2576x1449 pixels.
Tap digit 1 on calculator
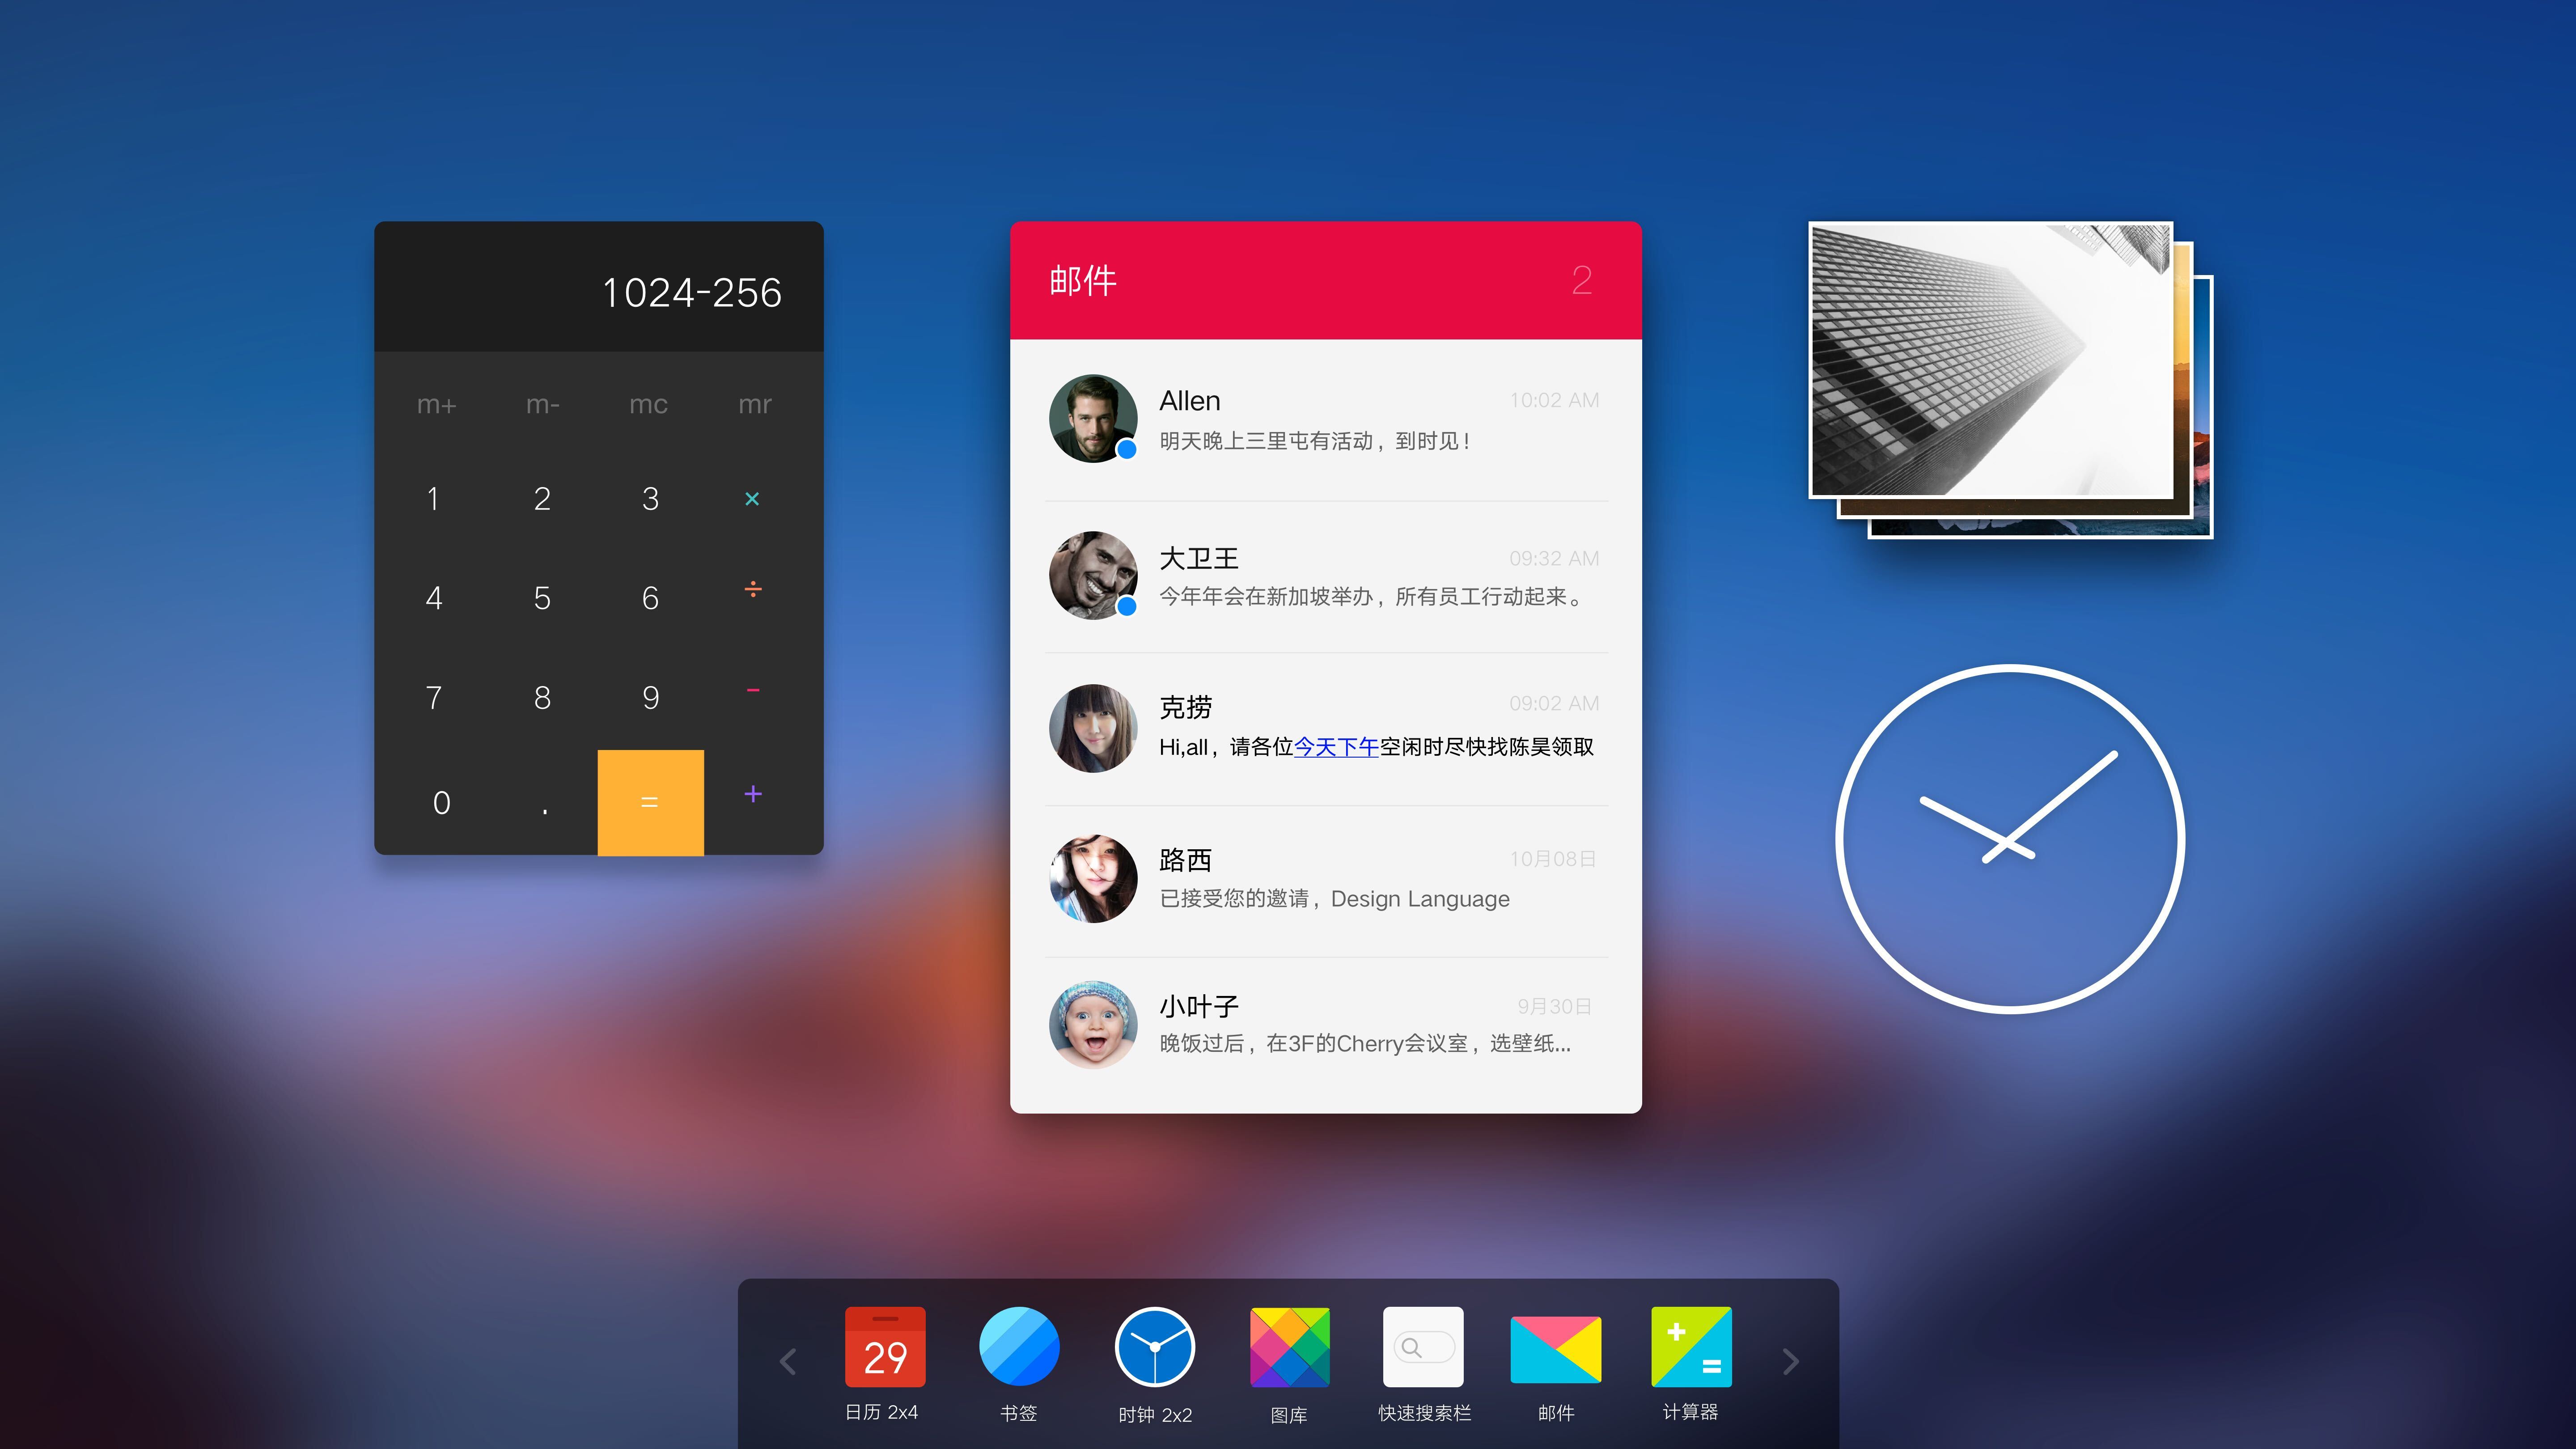pos(433,498)
